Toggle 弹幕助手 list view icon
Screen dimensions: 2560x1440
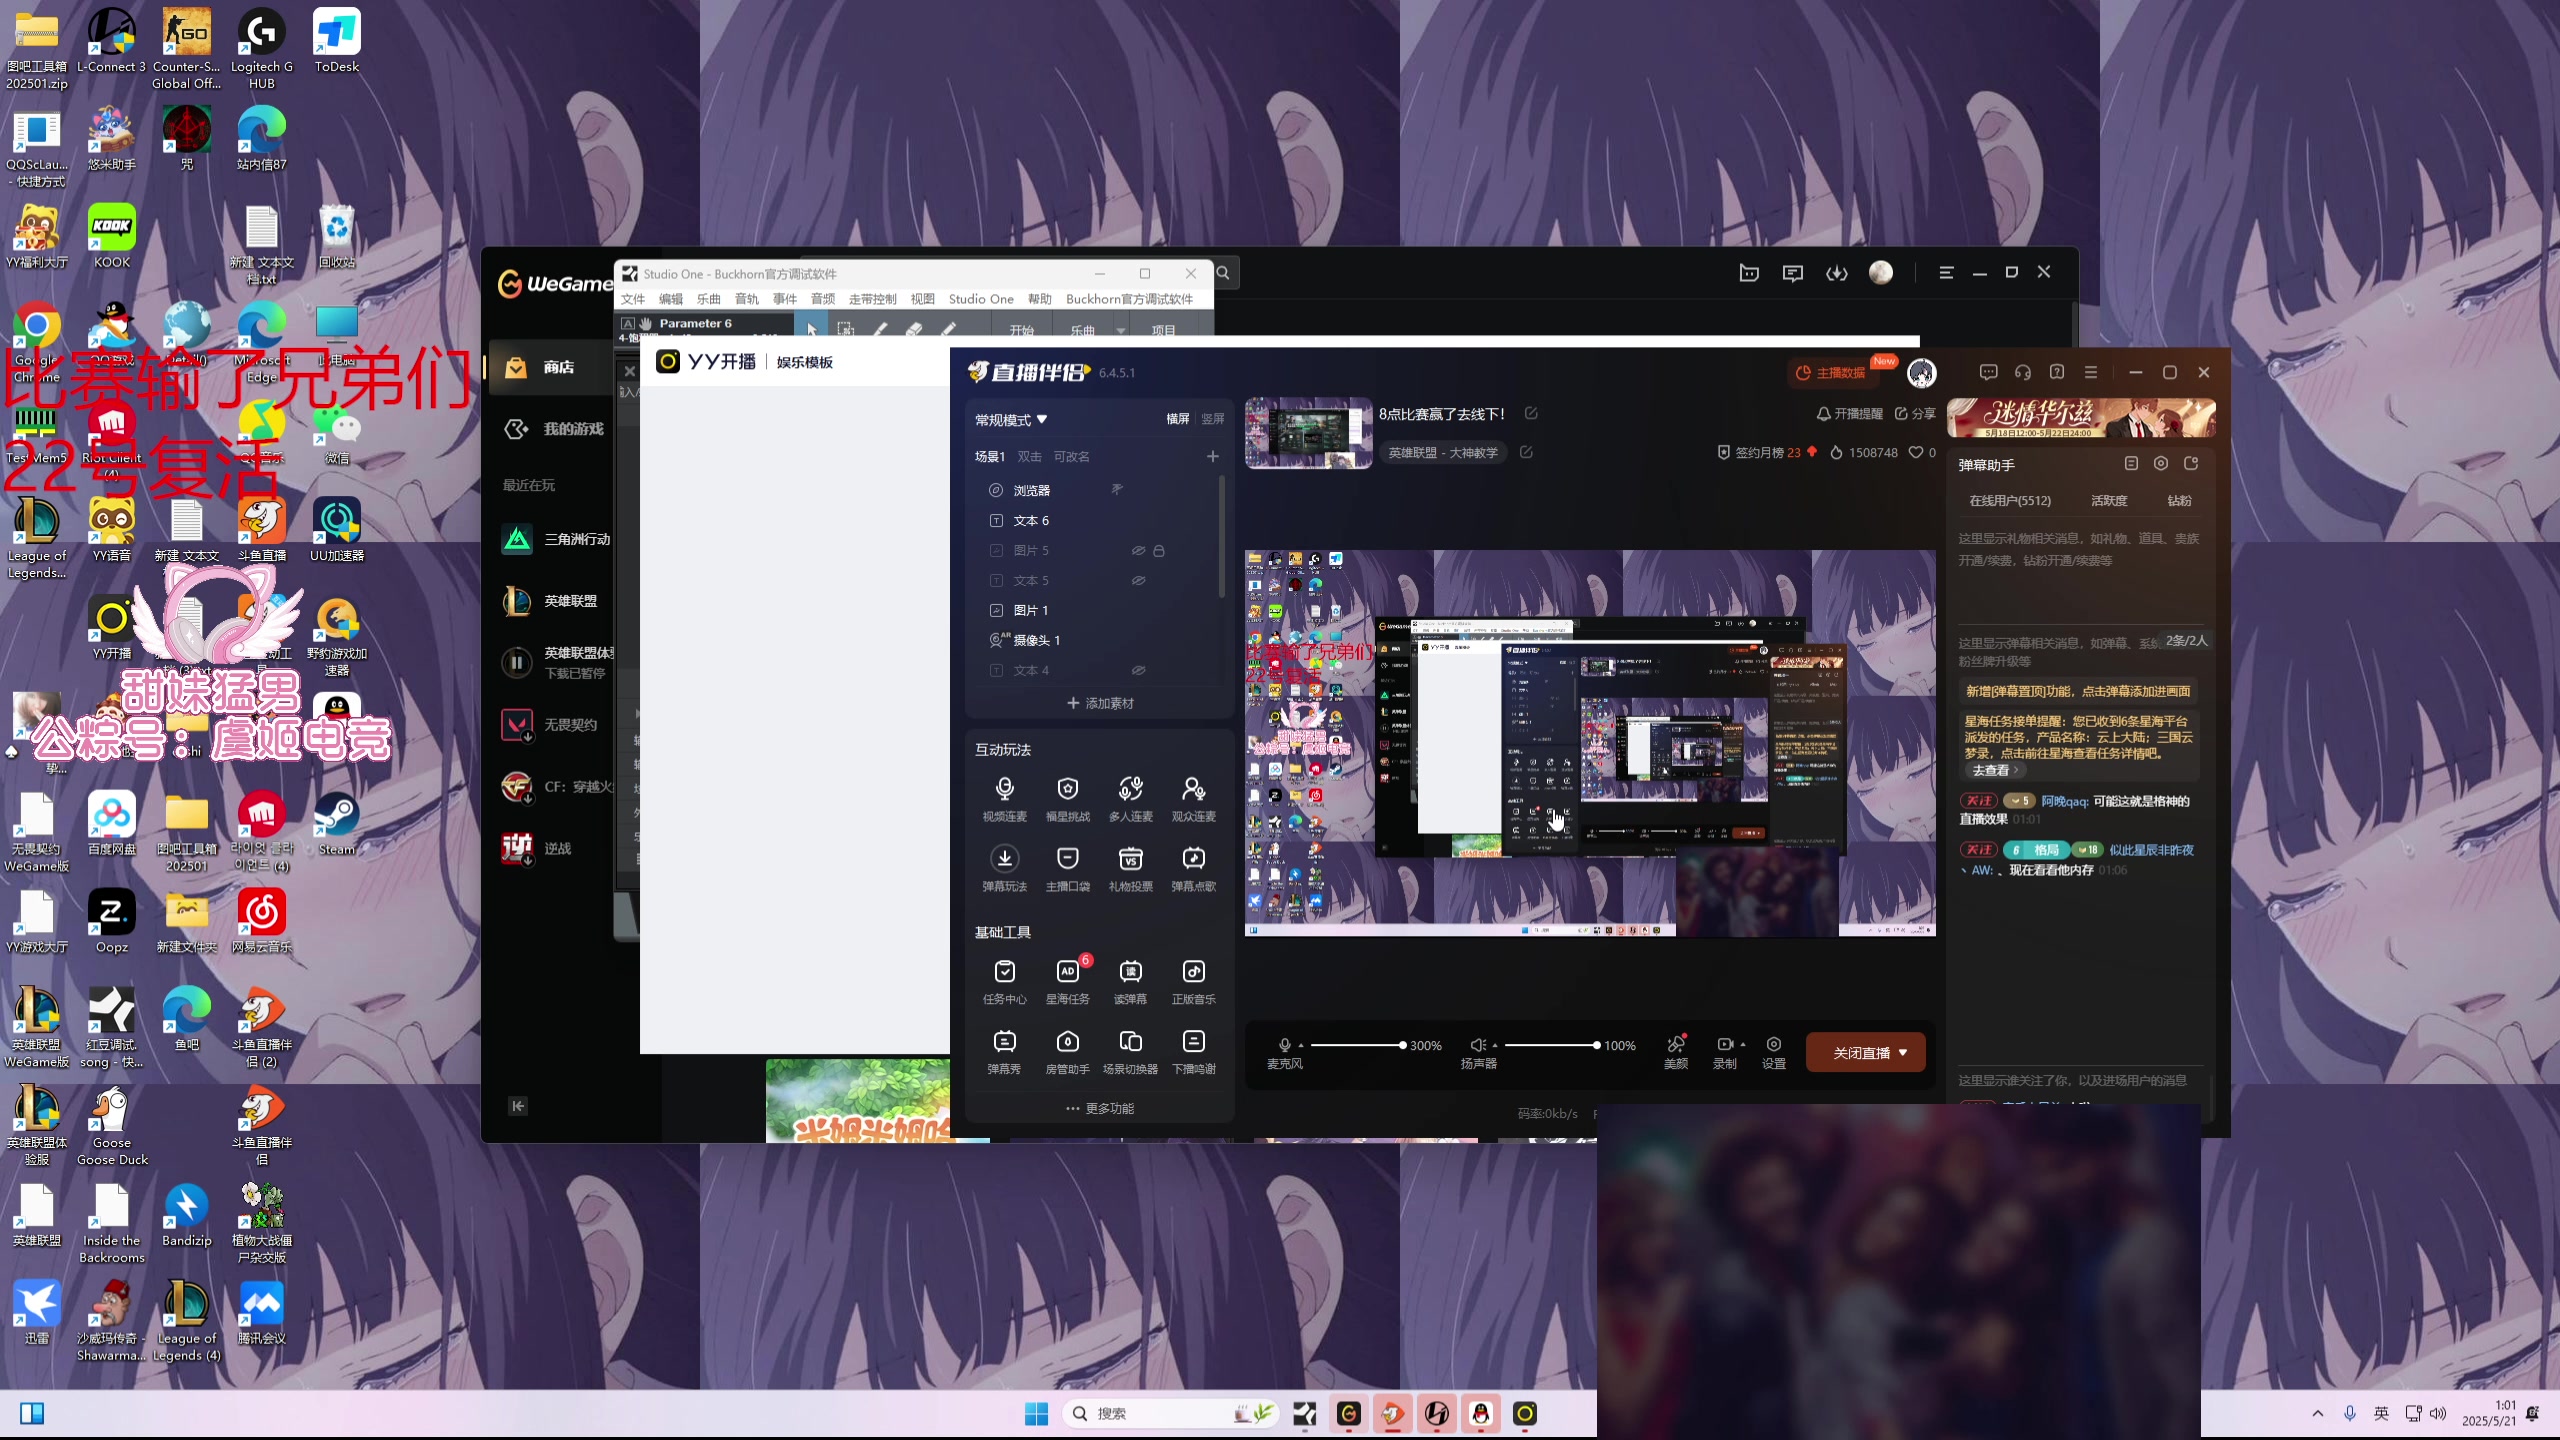pos(2131,464)
